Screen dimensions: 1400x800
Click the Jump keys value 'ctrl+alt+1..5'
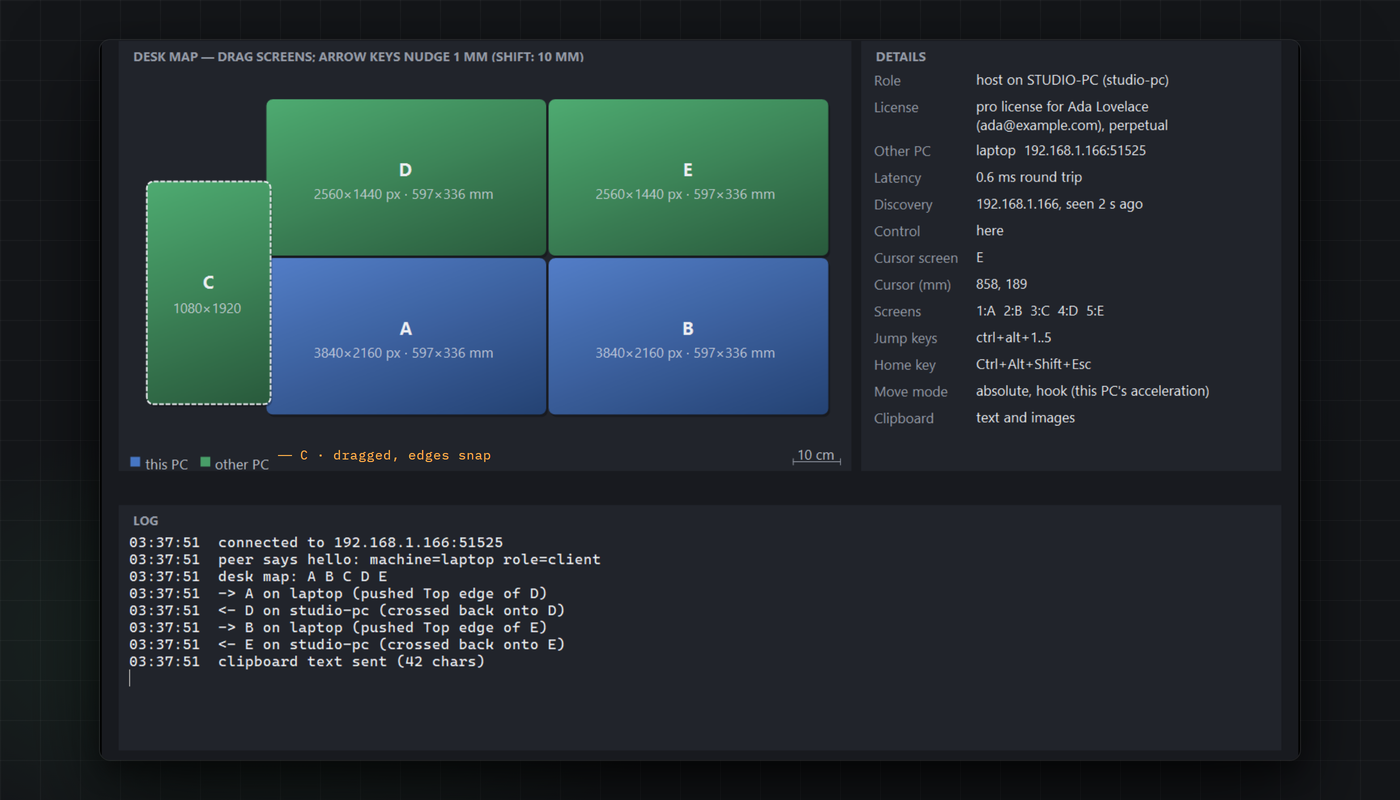tap(1014, 338)
